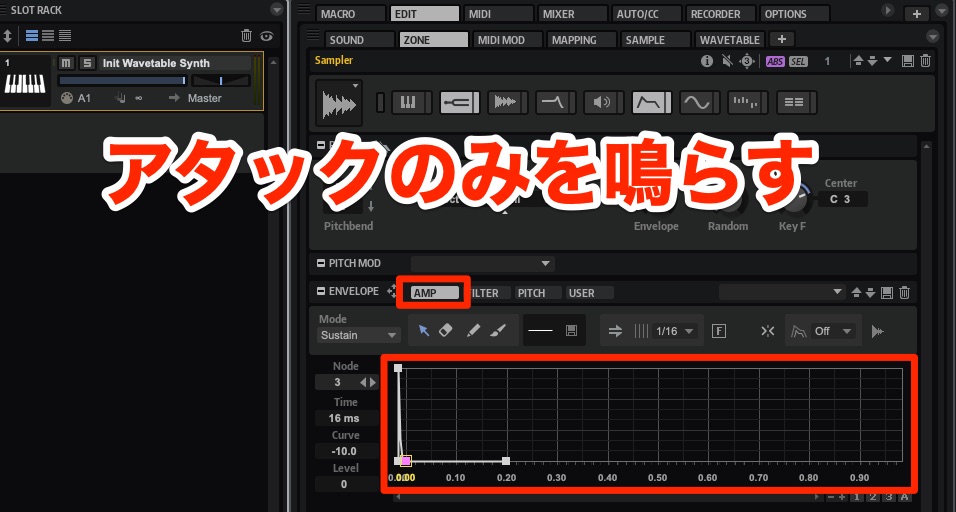Collapse the ENVELOPE section
Viewport: 956px width, 512px height.
click(321, 291)
